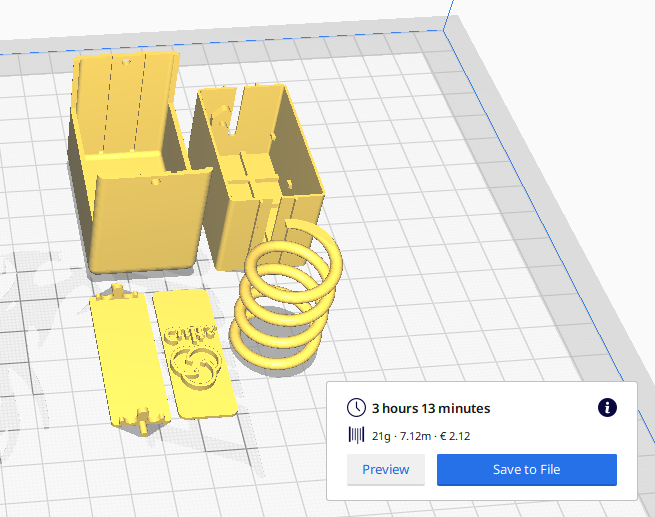This screenshot has height=517, width=655.
Task: Select the slotted inner box model
Action: tap(255, 175)
